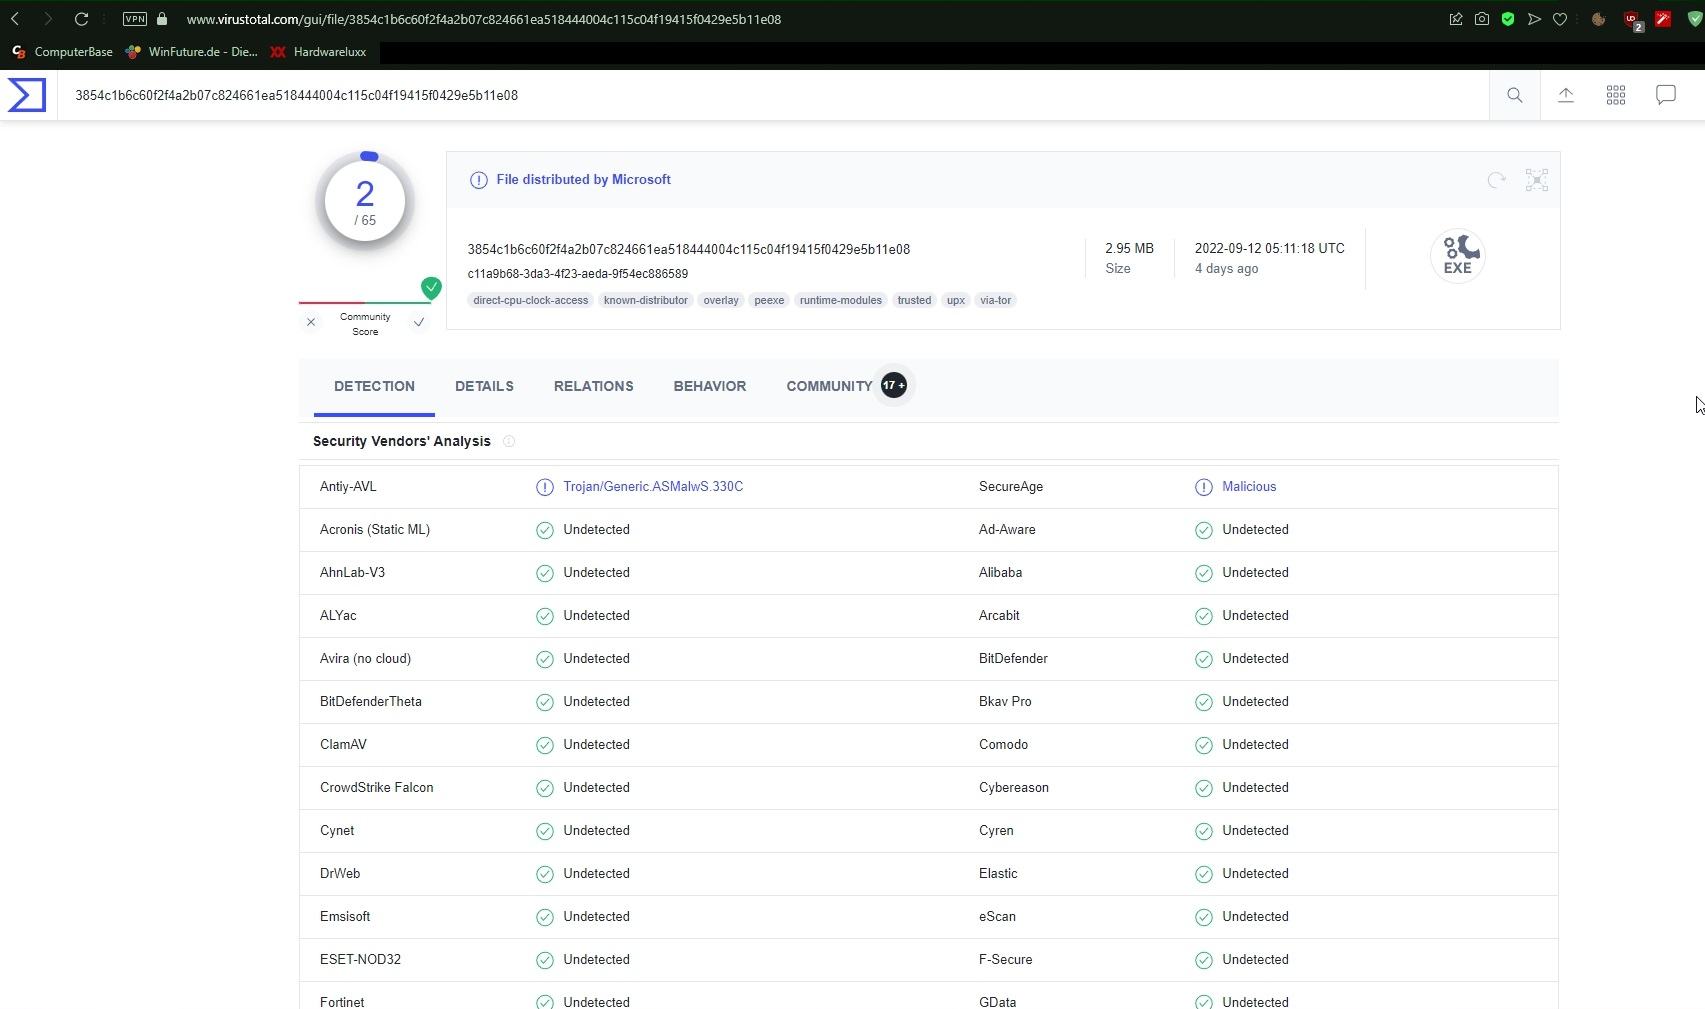1705x1009 pixels.
Task: Click the hash search input field
Action: pos(773,95)
